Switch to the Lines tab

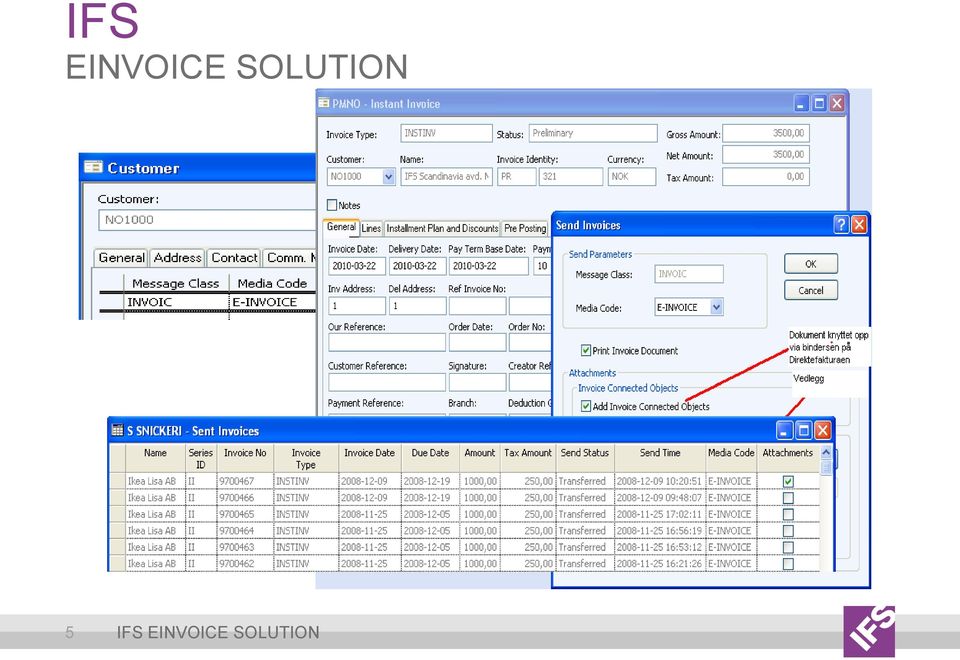[x=371, y=228]
